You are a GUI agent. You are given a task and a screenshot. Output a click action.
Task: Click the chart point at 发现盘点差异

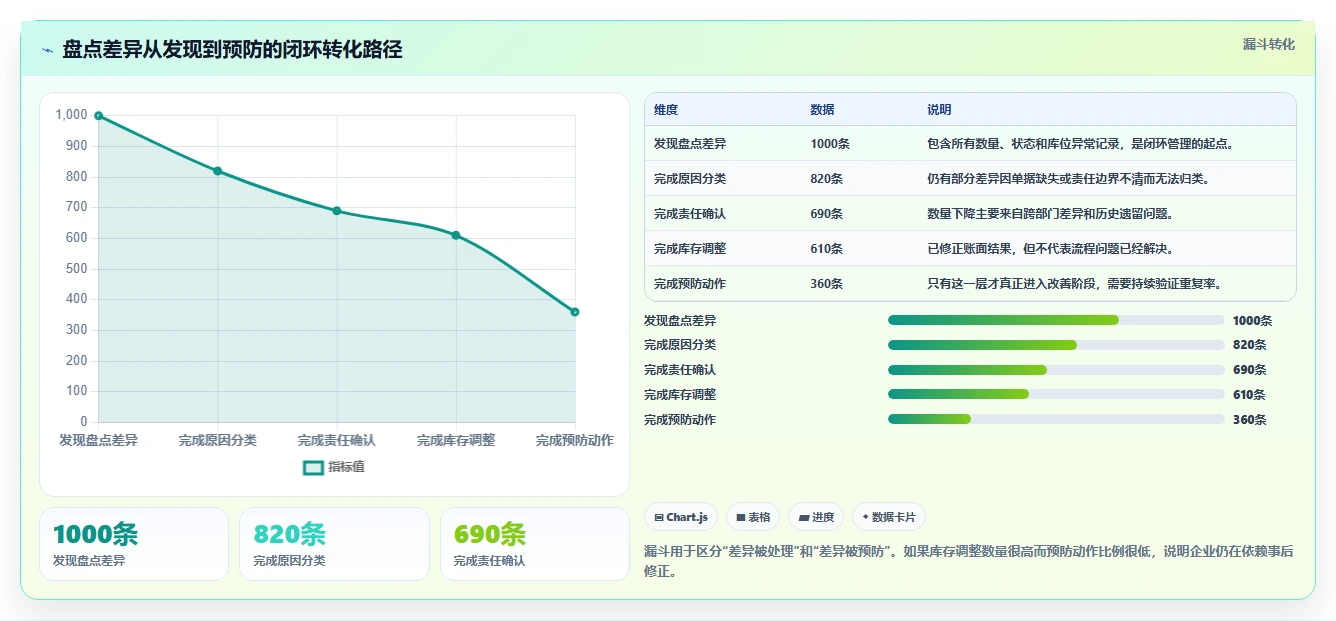[98, 116]
